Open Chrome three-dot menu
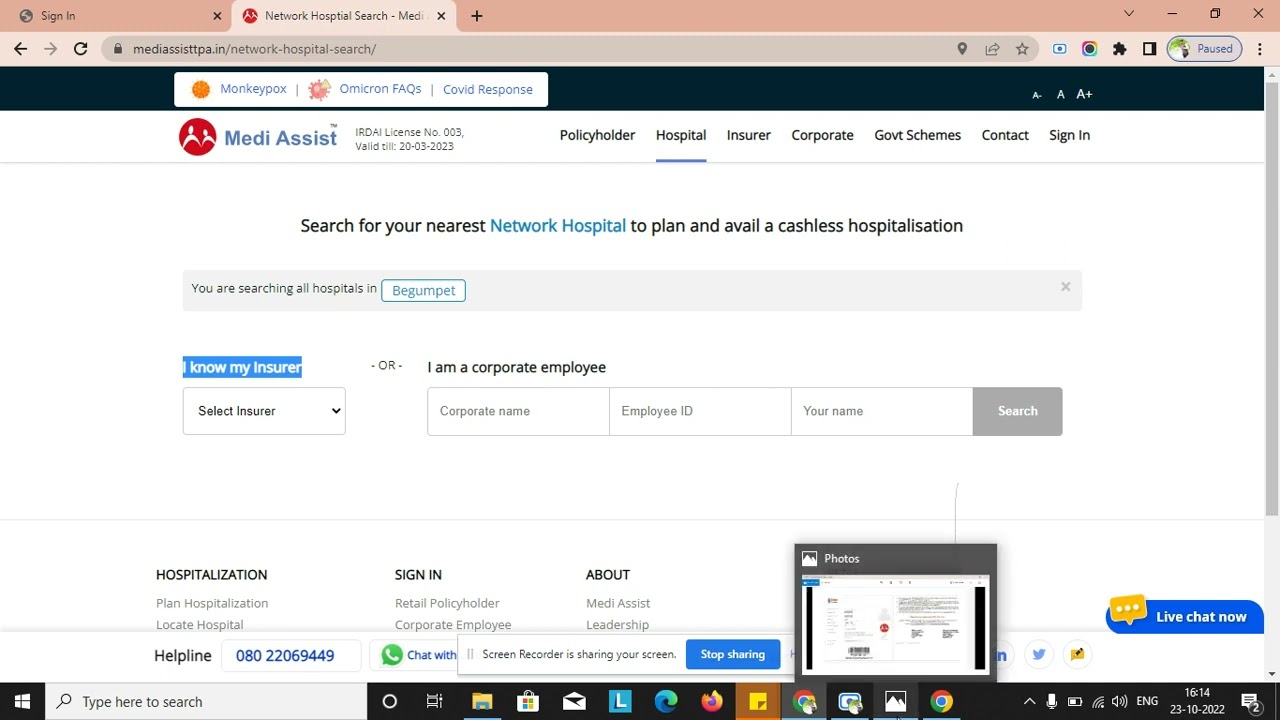This screenshot has width=1280, height=720. (x=1258, y=49)
